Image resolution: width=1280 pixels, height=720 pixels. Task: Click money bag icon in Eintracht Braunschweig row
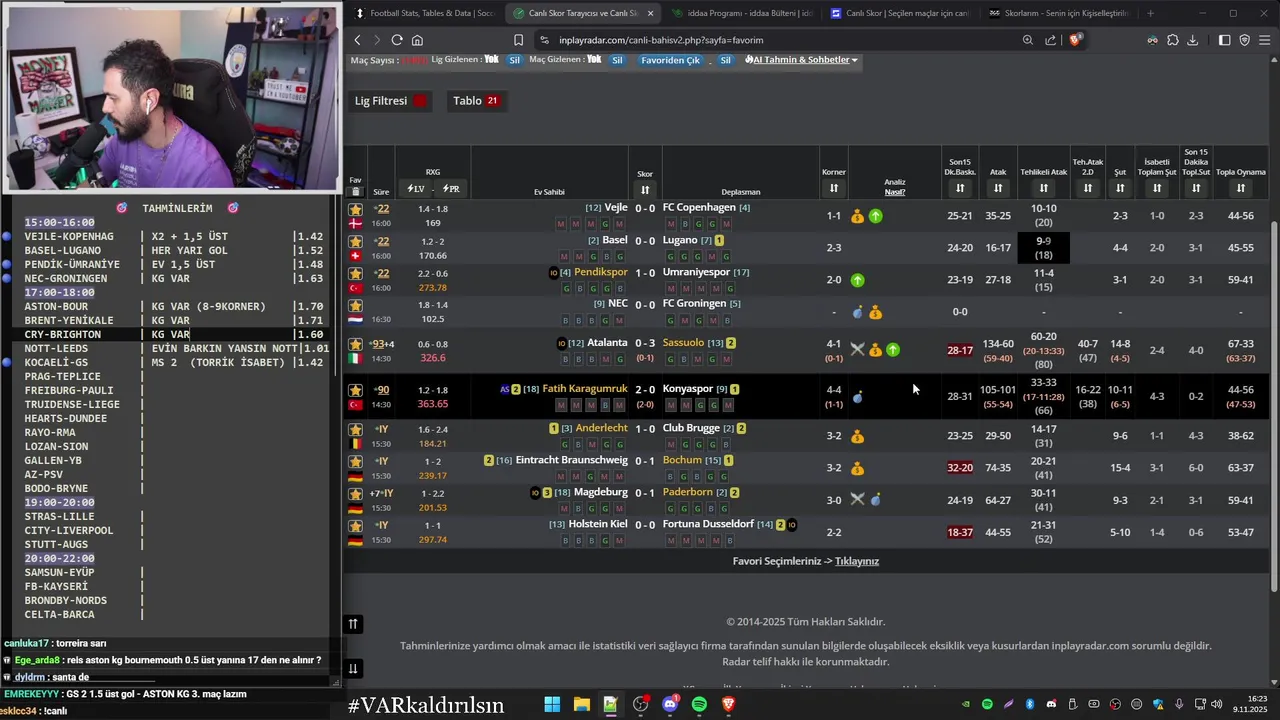[x=857, y=468]
